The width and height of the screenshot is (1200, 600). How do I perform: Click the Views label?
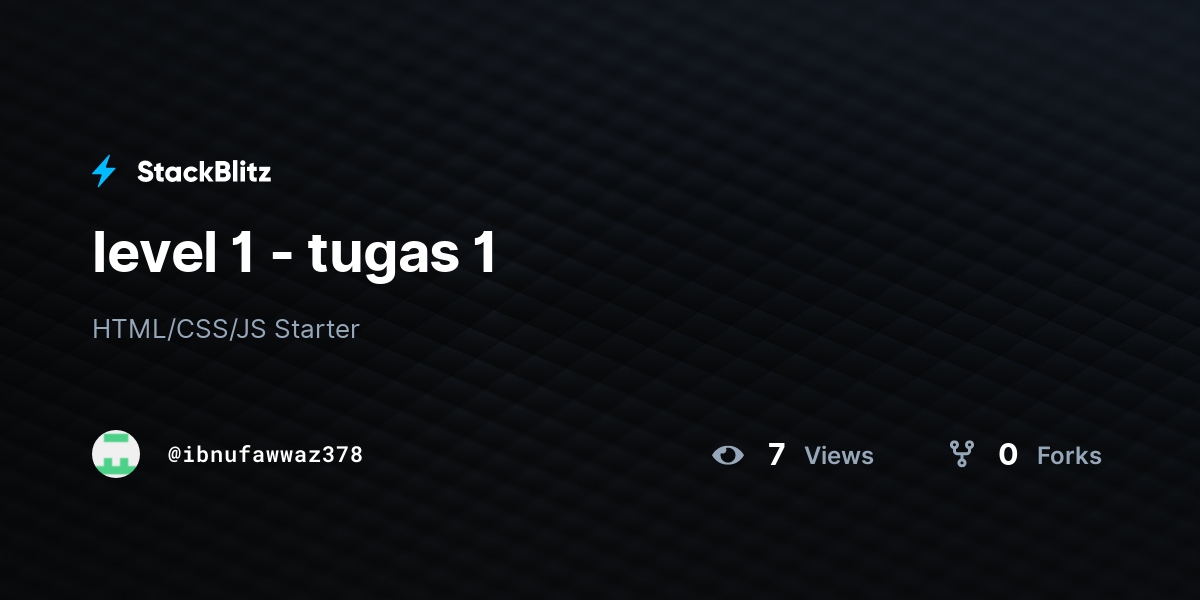[x=839, y=456]
